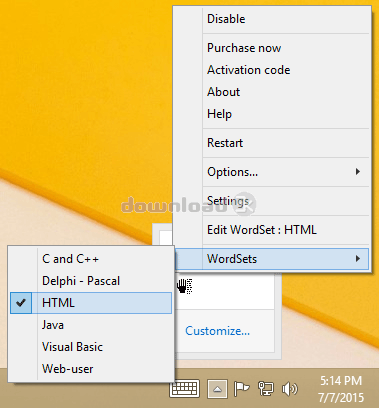
Task: Open the Customize... link in tray overflow
Action: click(x=217, y=331)
